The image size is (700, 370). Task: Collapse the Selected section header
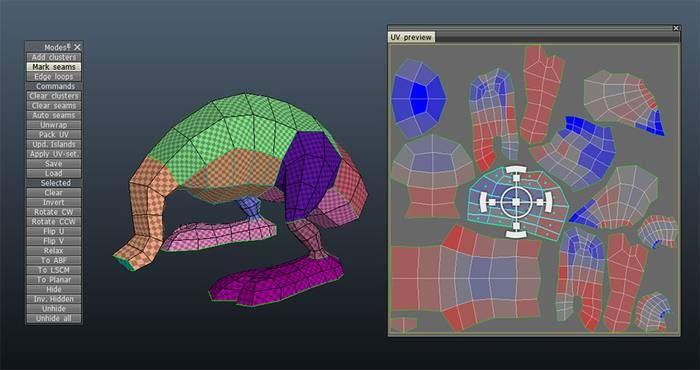[x=54, y=183]
